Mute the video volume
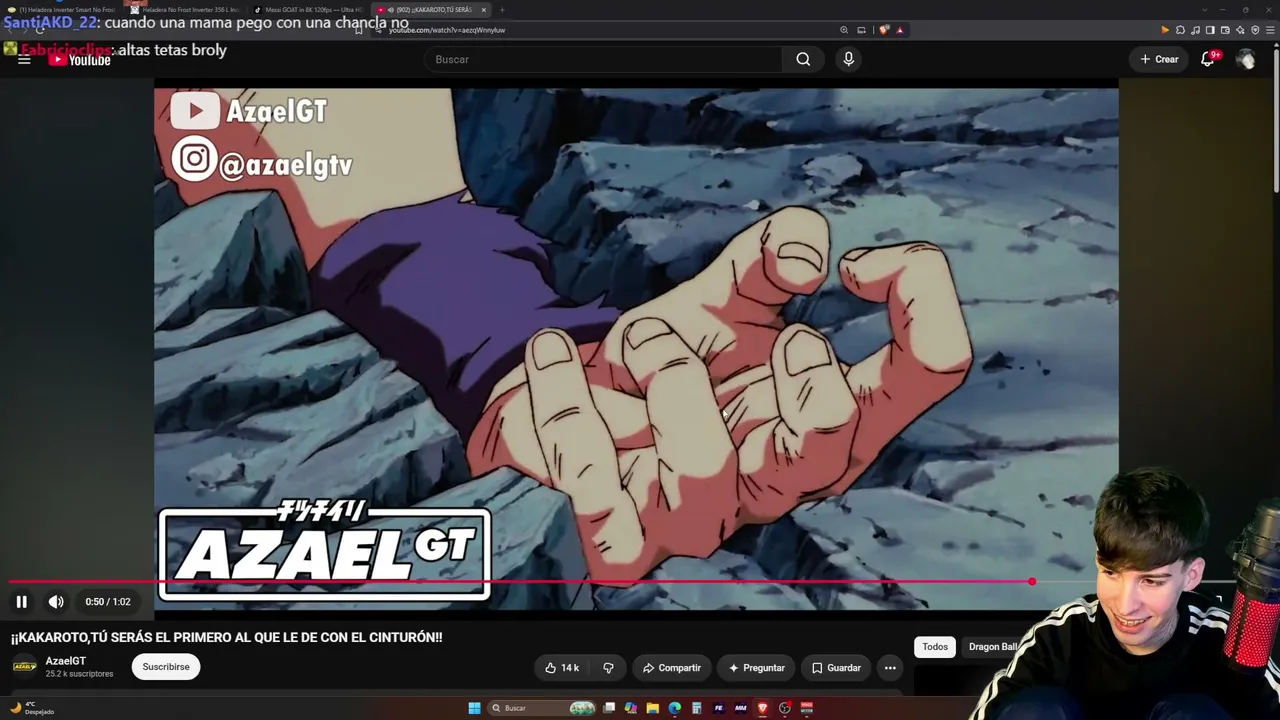Image resolution: width=1280 pixels, height=720 pixels. (56, 602)
